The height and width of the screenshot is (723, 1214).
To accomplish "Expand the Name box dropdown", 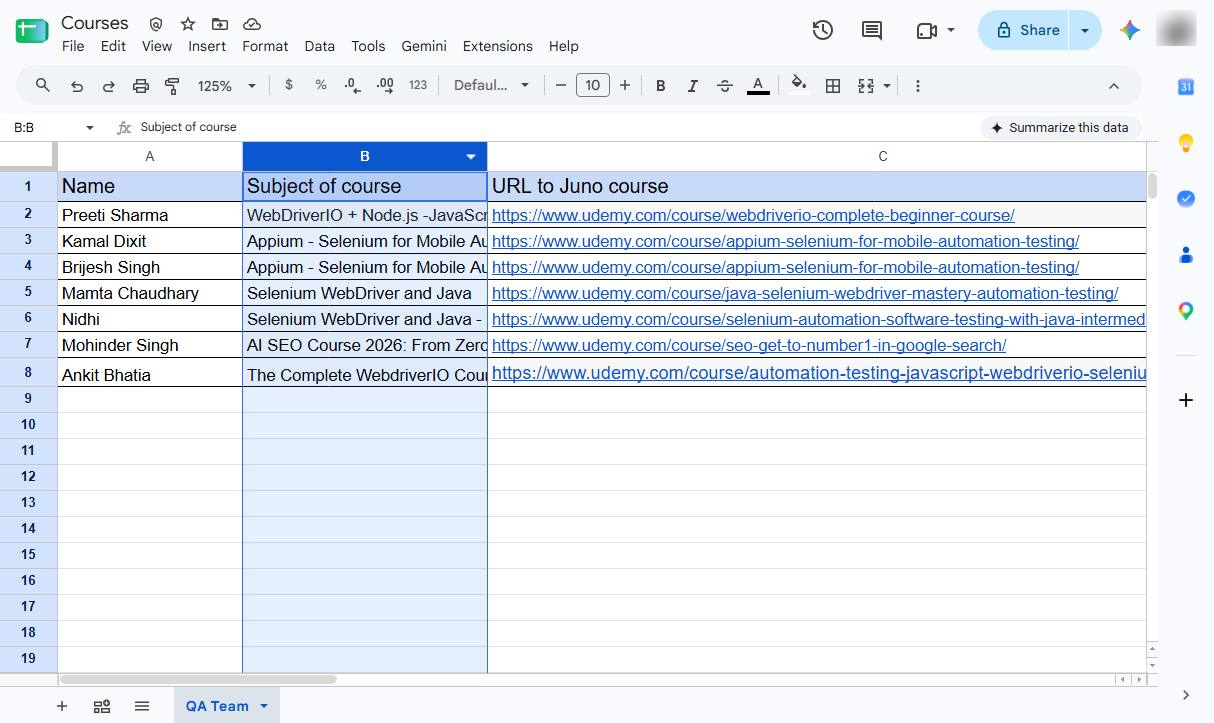I will (x=90, y=128).
